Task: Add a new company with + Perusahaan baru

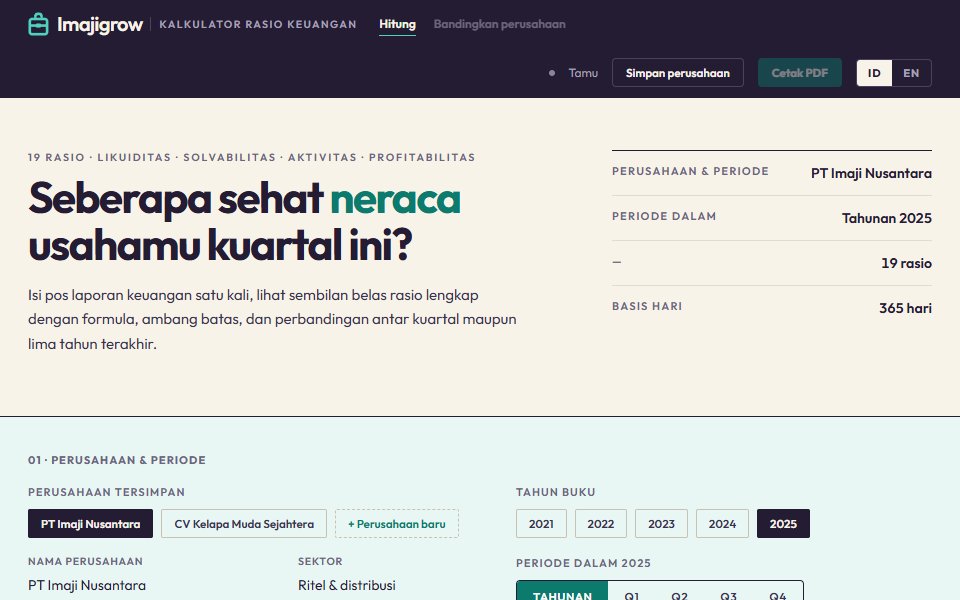Action: pos(397,523)
